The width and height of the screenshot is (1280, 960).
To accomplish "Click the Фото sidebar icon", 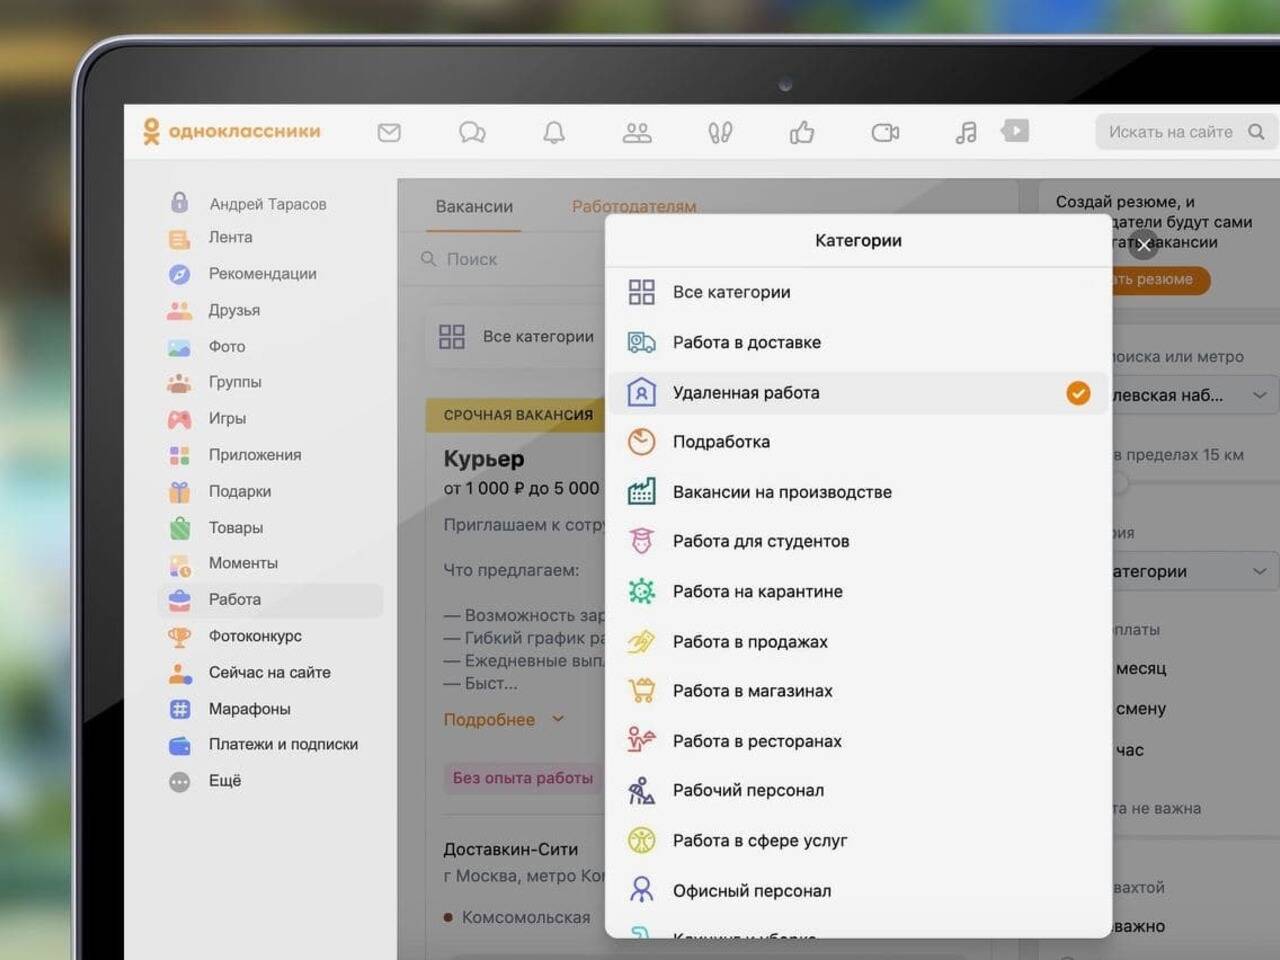I will click(179, 348).
